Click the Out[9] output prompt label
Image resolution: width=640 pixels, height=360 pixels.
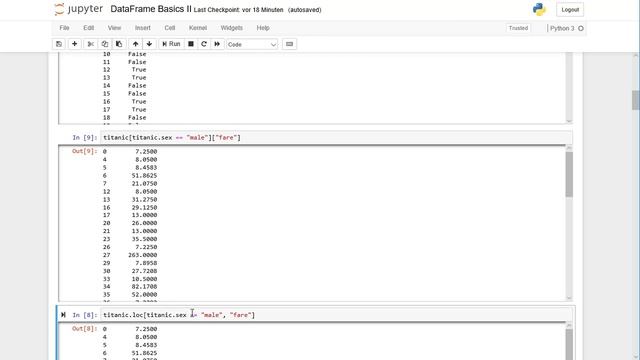coord(85,151)
